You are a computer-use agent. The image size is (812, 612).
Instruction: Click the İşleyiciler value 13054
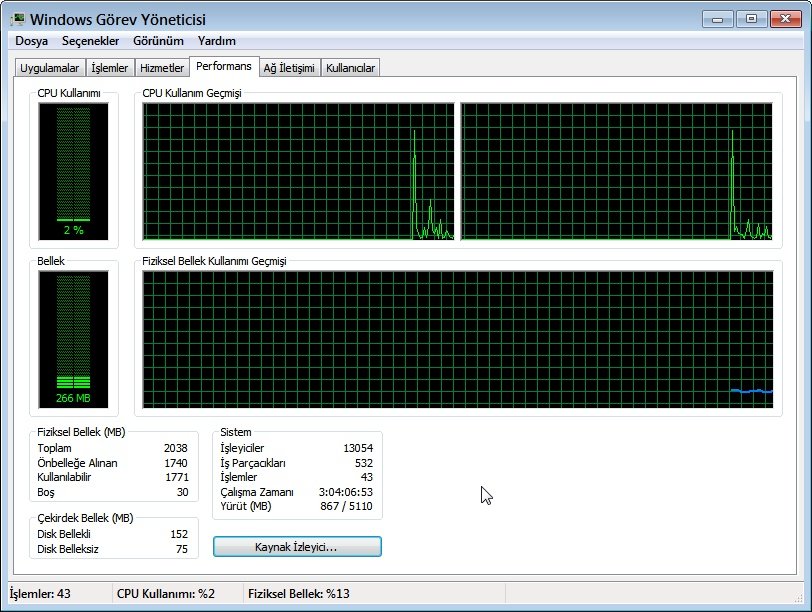click(358, 448)
